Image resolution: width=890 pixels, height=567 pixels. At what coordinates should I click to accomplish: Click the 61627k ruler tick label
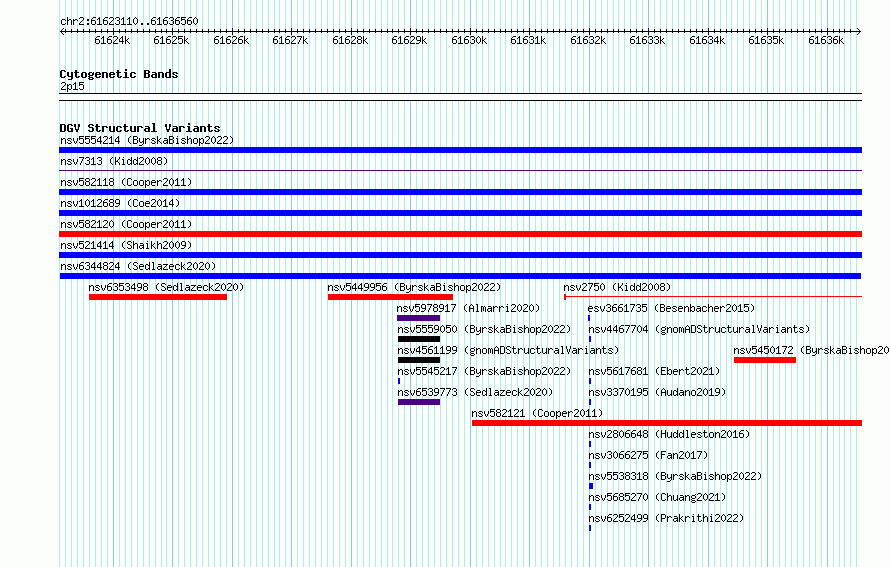coord(290,40)
